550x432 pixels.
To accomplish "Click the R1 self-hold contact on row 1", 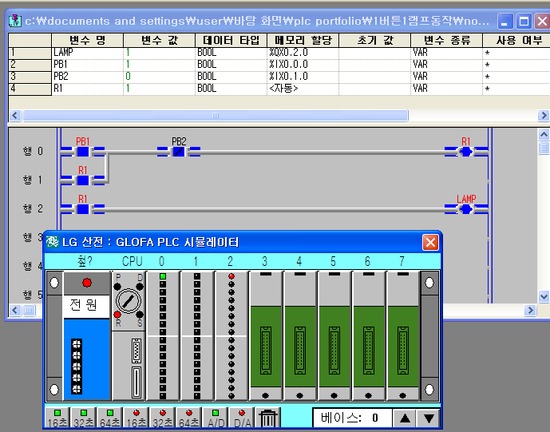I will click(x=83, y=180).
